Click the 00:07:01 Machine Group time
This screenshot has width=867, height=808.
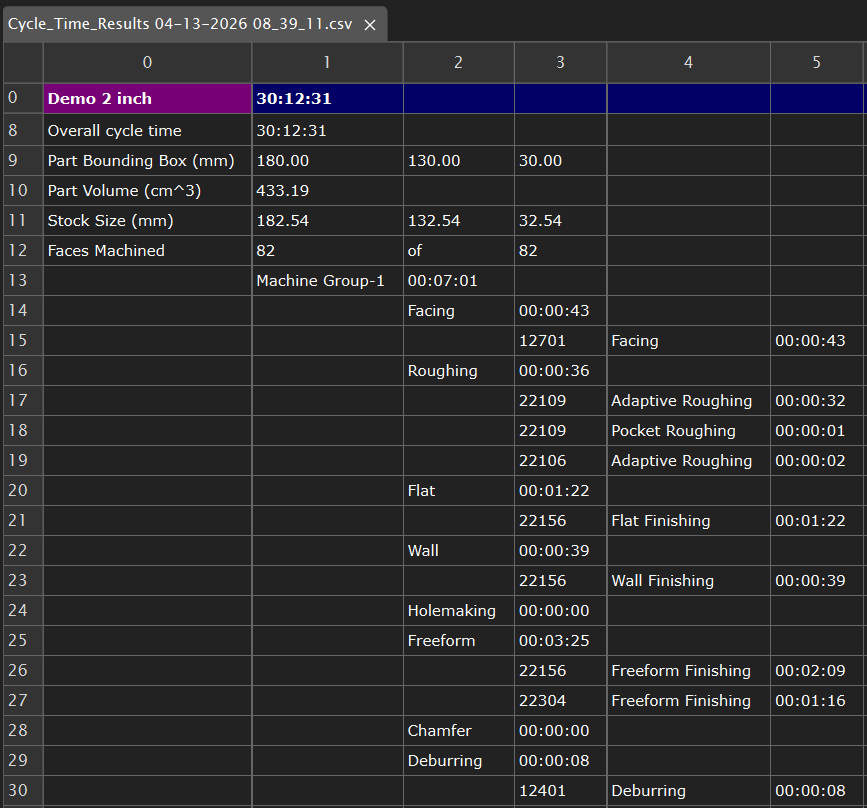point(458,280)
